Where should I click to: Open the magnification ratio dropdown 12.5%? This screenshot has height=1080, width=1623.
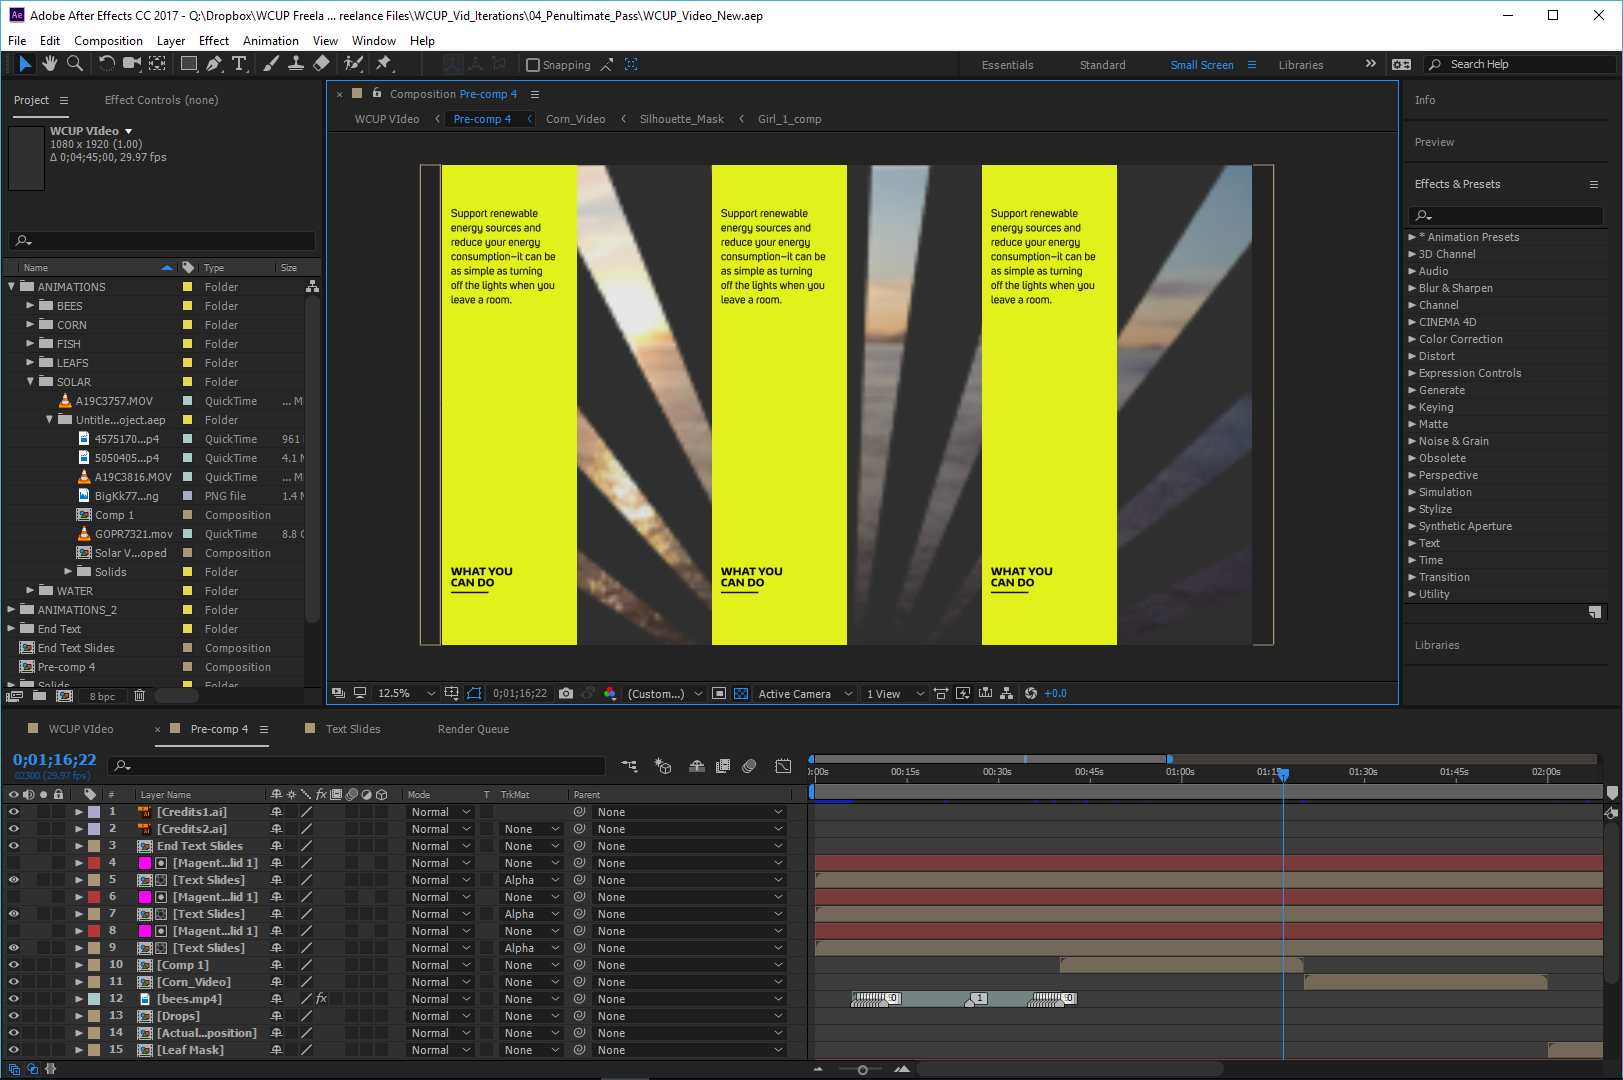point(407,693)
